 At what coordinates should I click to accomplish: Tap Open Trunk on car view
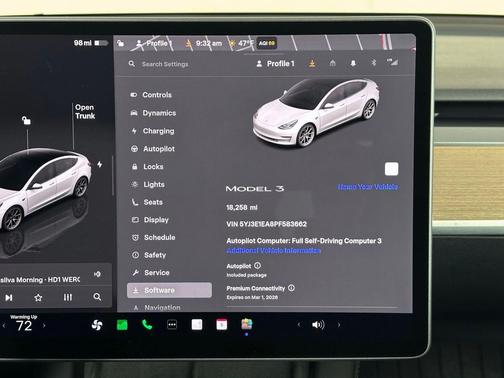[x=85, y=112]
